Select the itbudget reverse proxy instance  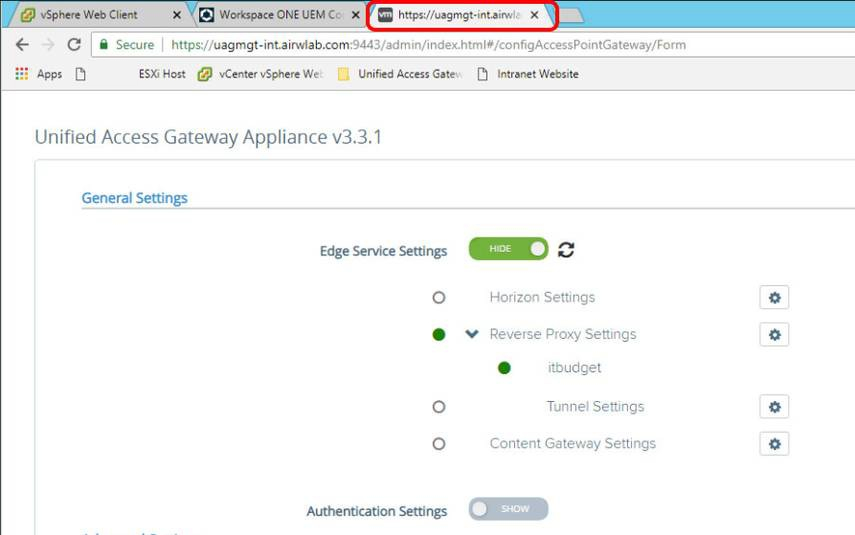coord(574,368)
